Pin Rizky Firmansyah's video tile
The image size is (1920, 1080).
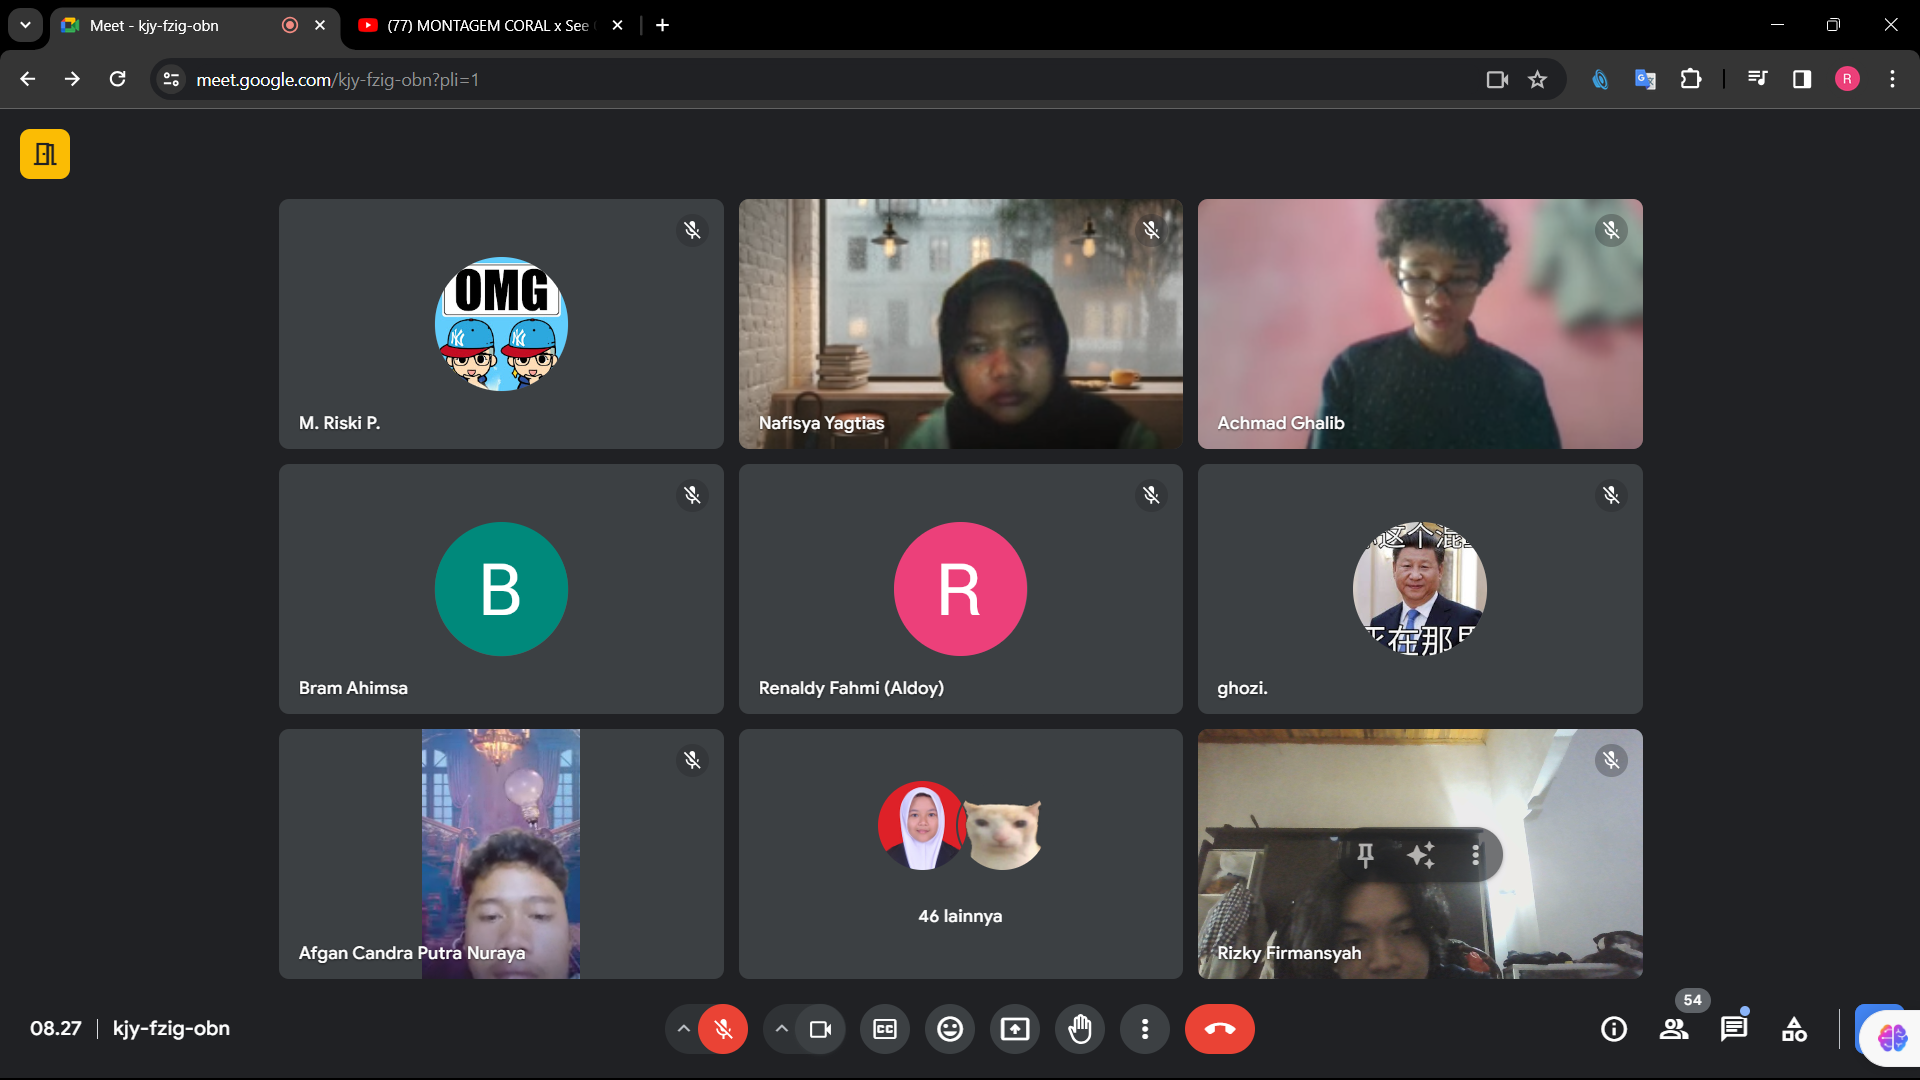(1365, 855)
